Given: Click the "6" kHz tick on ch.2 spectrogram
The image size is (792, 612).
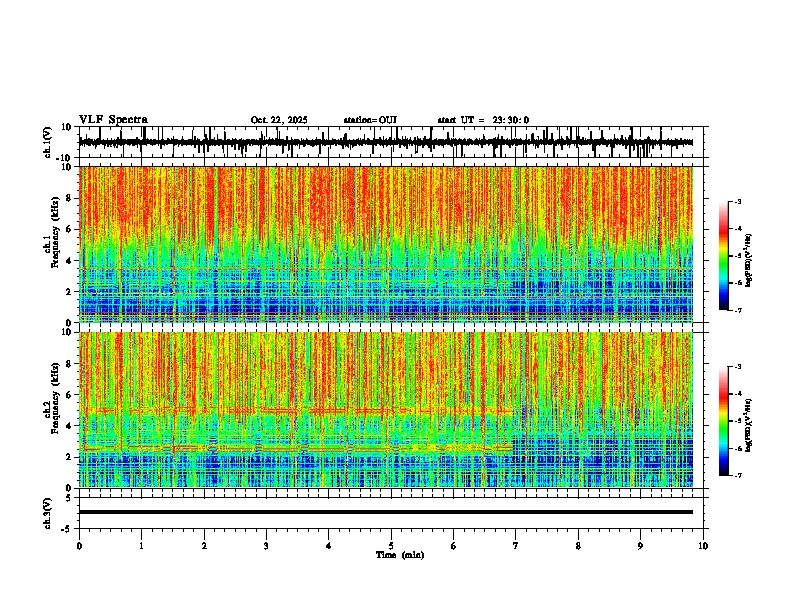Looking at the screenshot, I should [69, 395].
